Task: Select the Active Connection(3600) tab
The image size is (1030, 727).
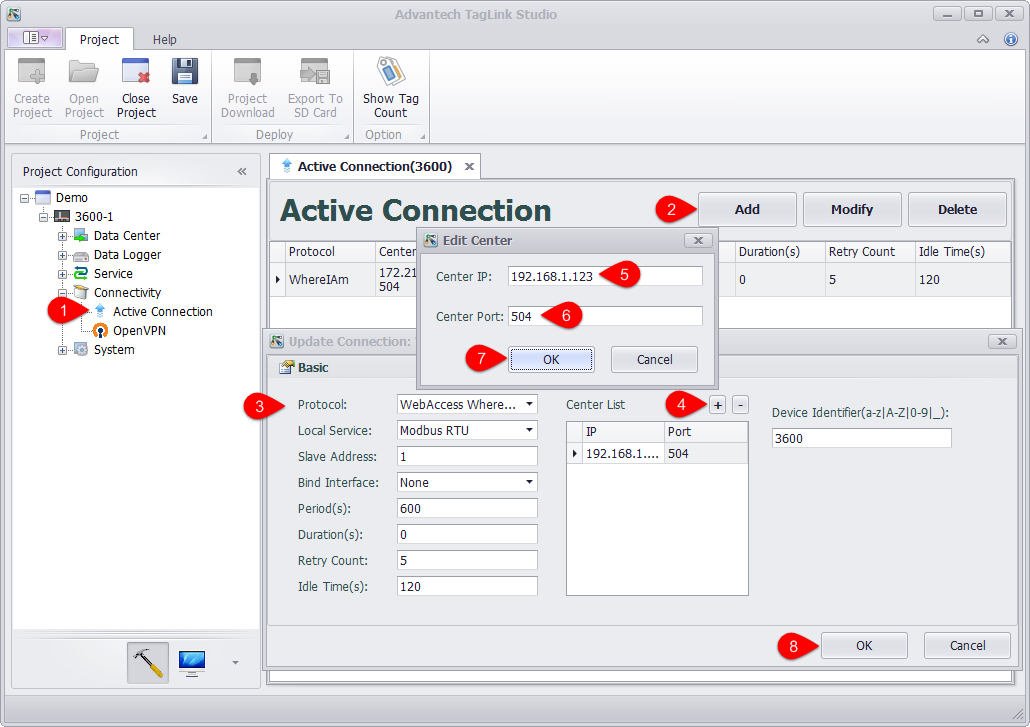Action: pyautogui.click(x=374, y=166)
